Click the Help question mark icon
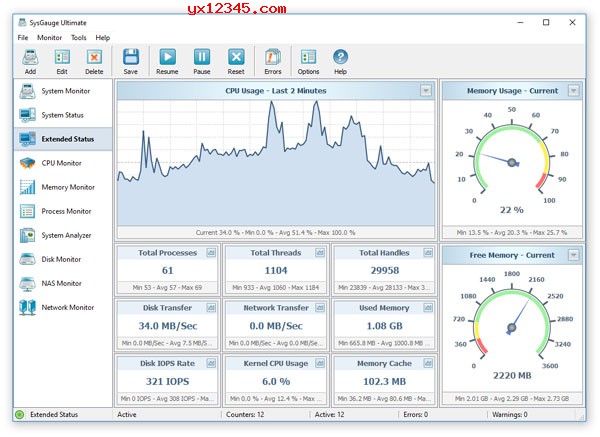Viewport: 600px width, 437px height. click(x=340, y=57)
